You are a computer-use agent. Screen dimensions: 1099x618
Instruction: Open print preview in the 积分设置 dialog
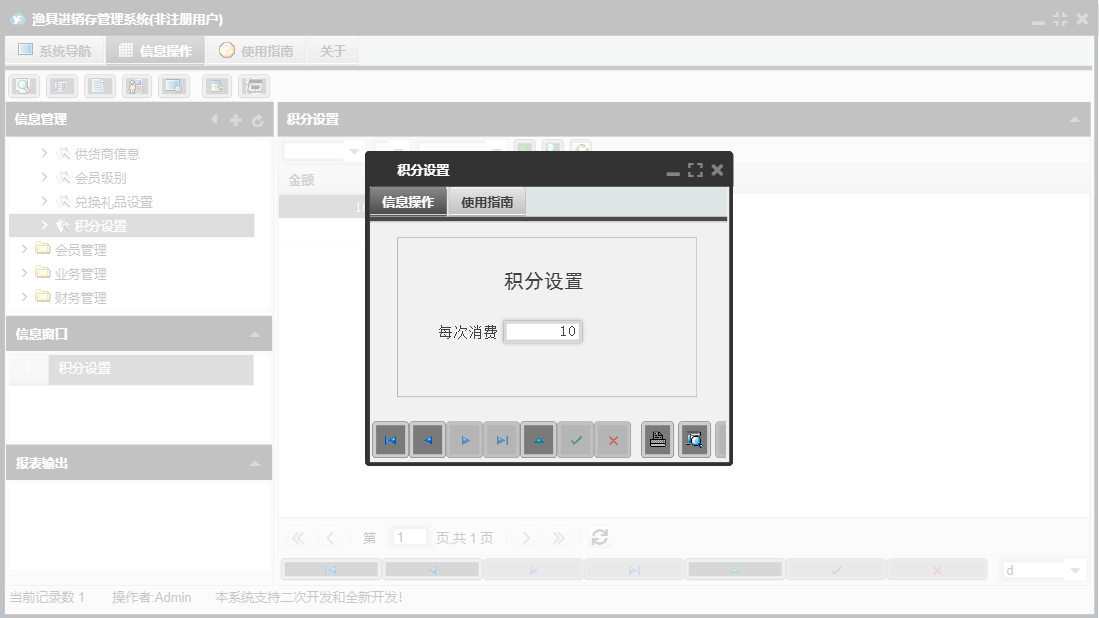(x=694, y=439)
